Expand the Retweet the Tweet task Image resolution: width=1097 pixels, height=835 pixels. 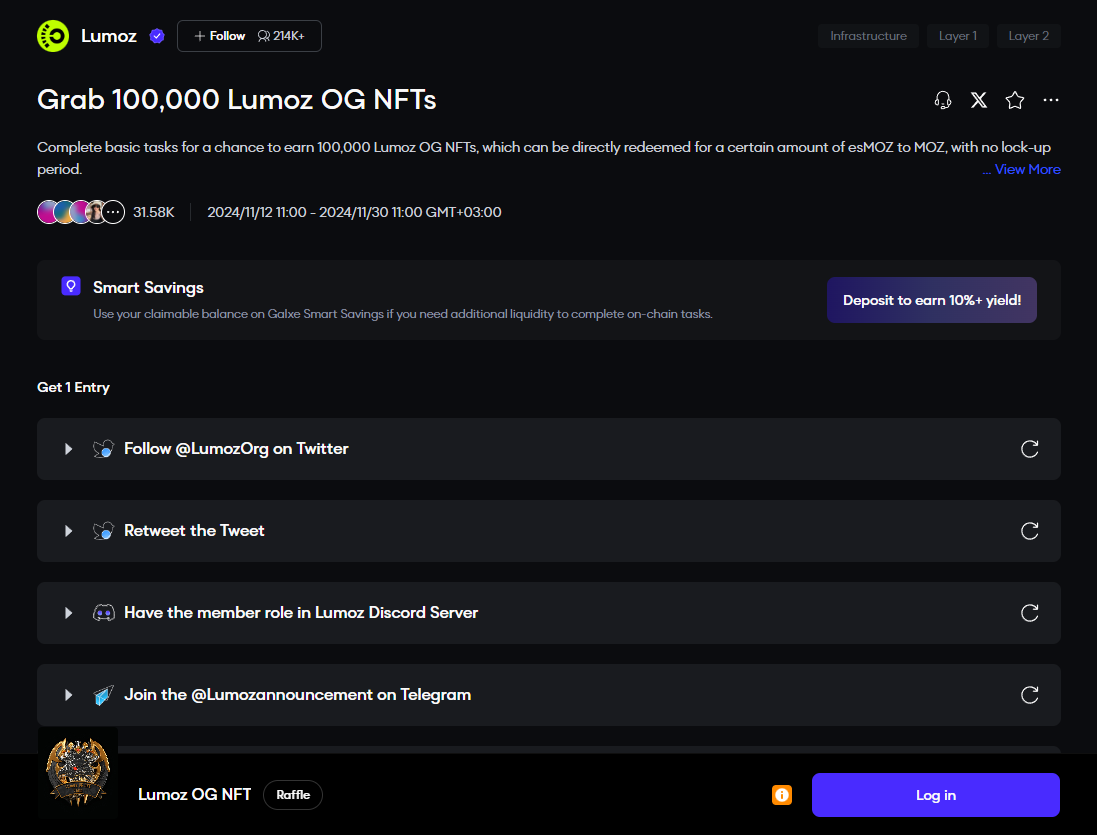click(x=69, y=531)
